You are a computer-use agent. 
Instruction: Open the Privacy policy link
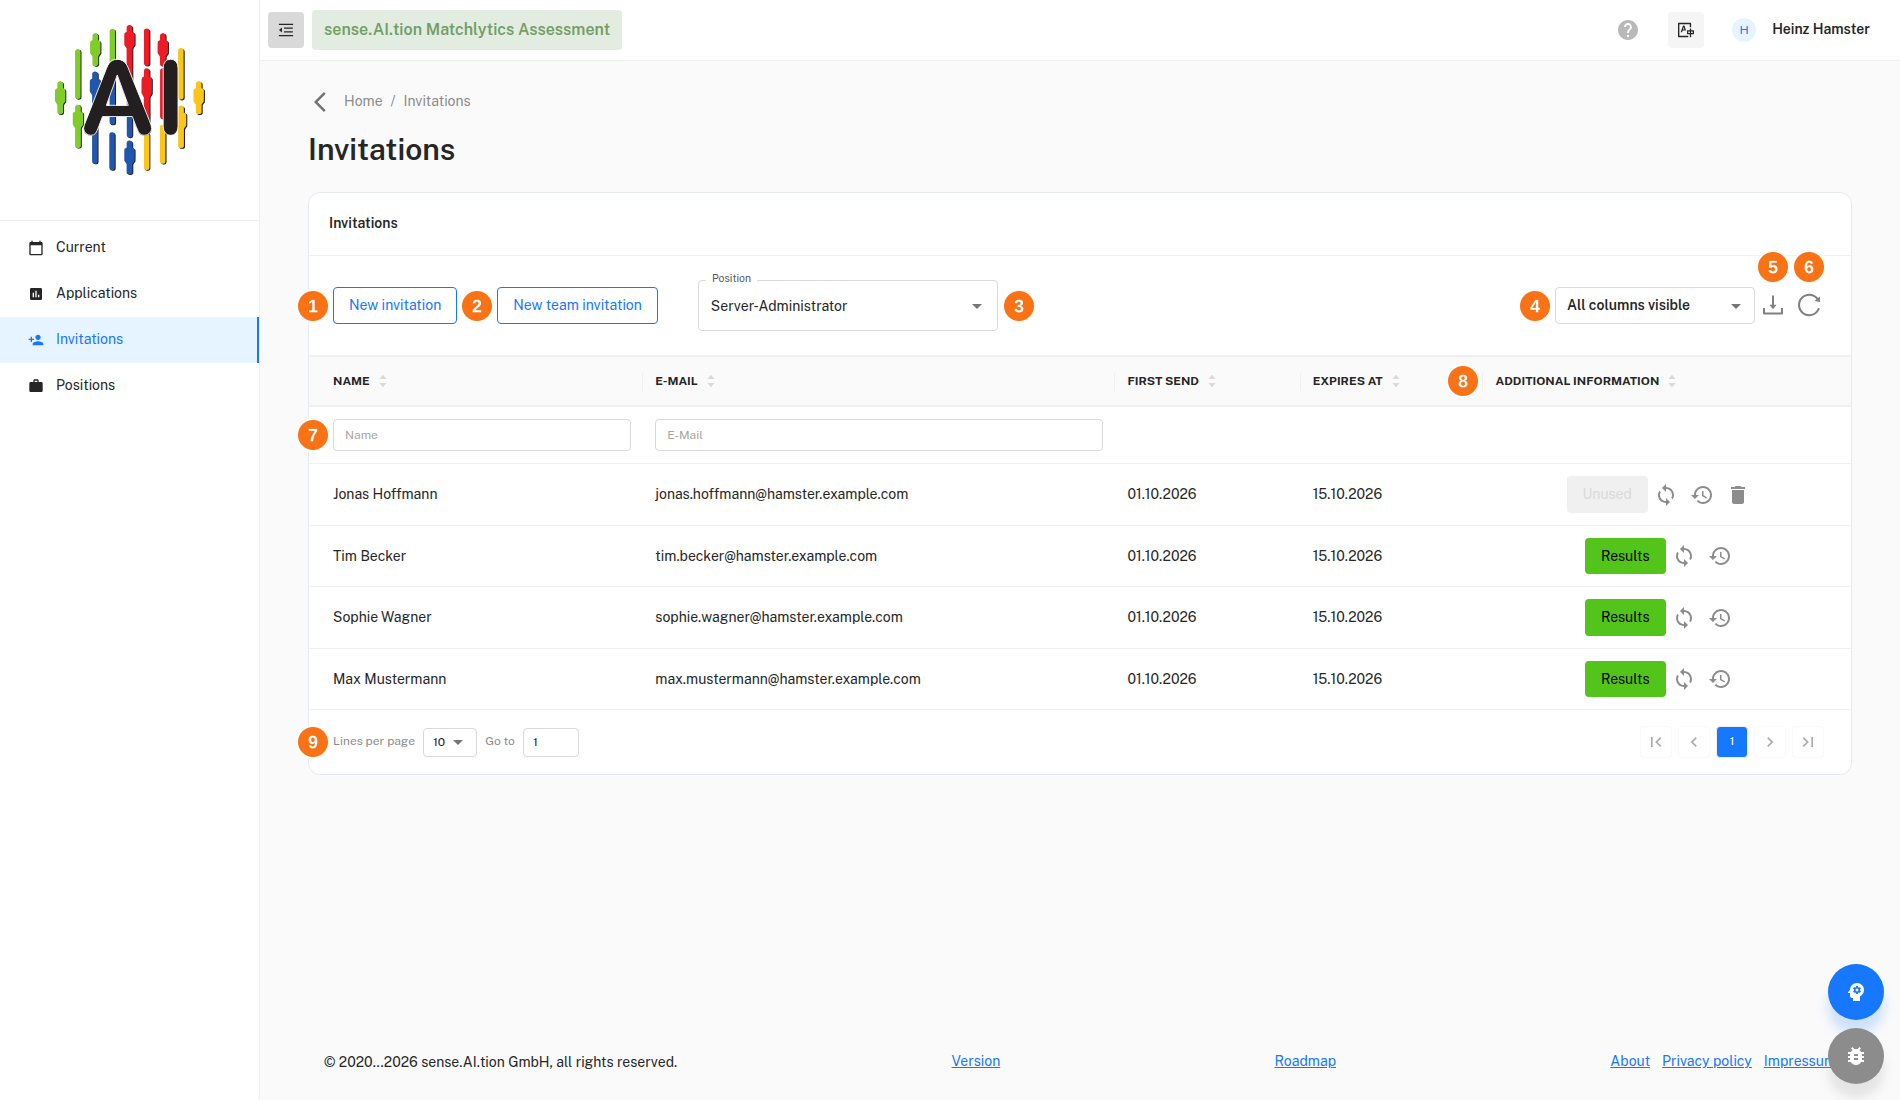(x=1707, y=1061)
